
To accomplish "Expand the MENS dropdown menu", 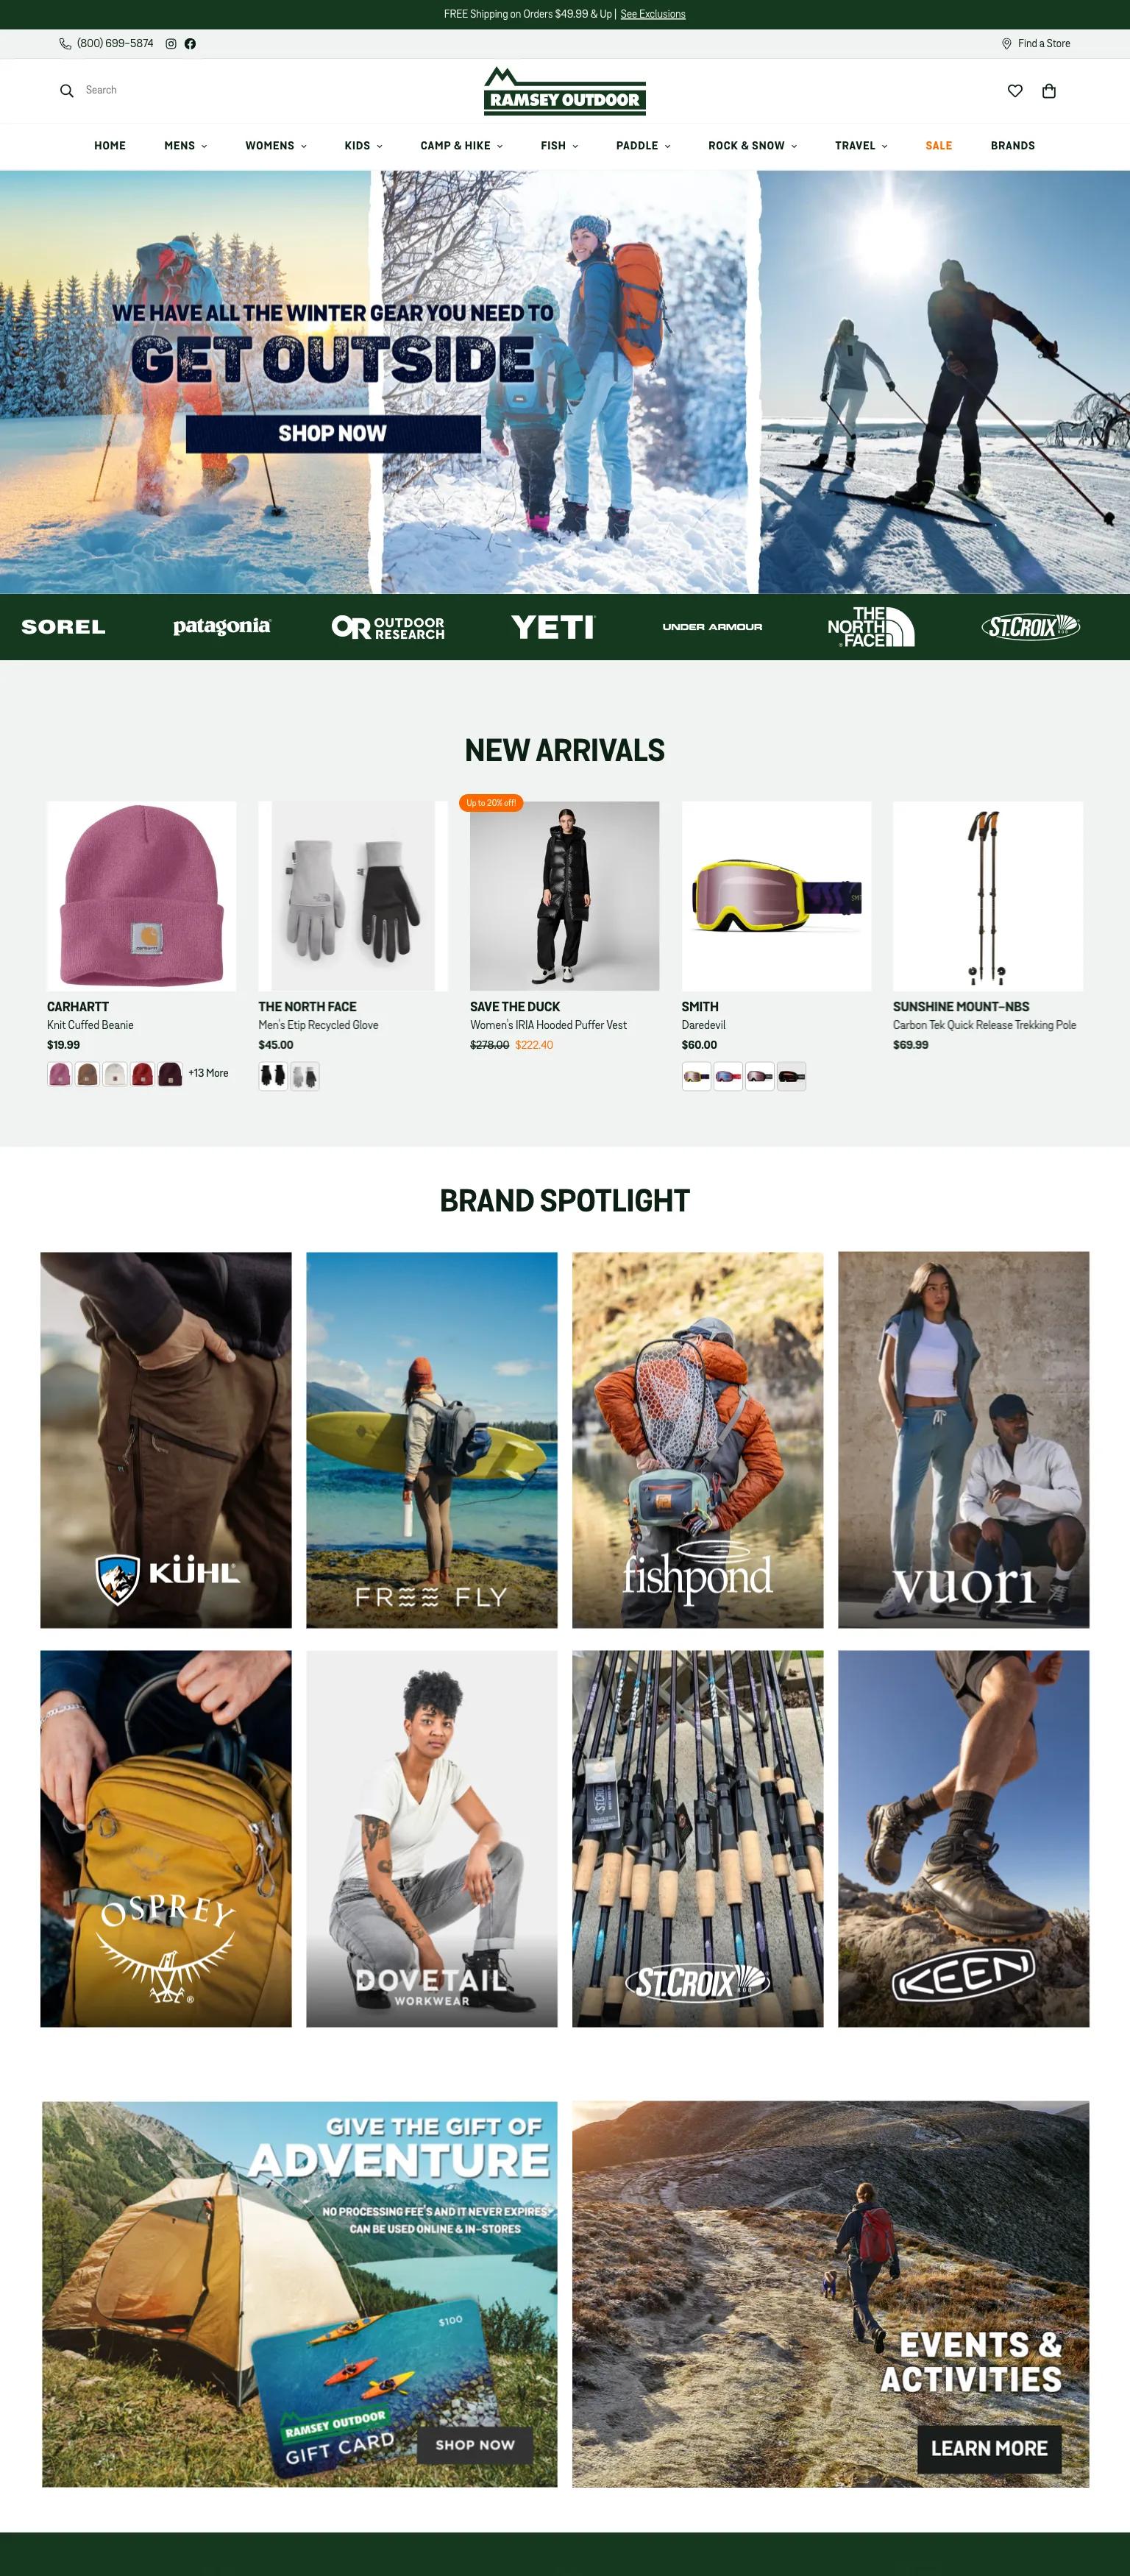I will click(x=186, y=146).
